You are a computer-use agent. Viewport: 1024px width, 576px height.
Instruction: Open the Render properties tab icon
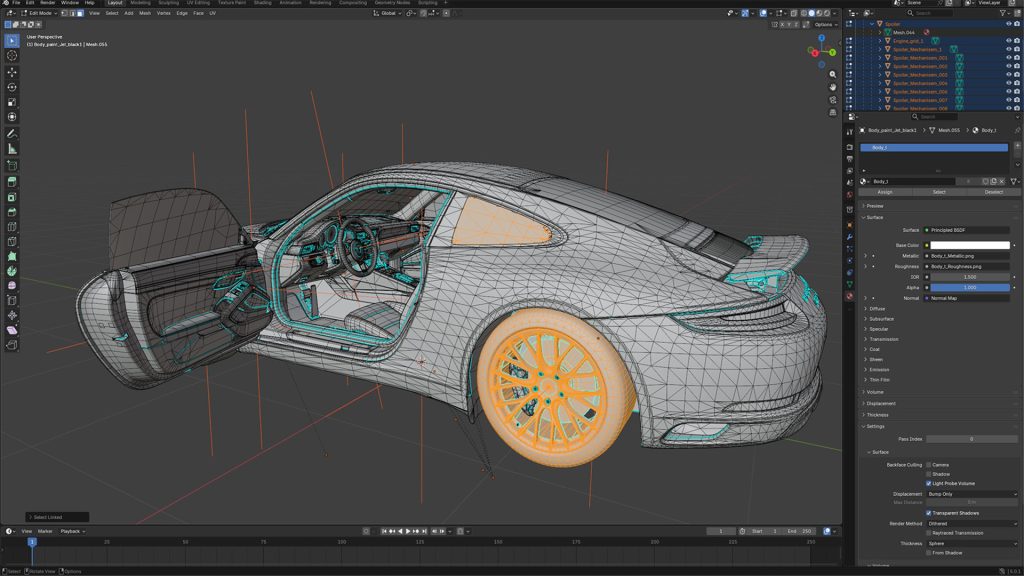pyautogui.click(x=850, y=147)
